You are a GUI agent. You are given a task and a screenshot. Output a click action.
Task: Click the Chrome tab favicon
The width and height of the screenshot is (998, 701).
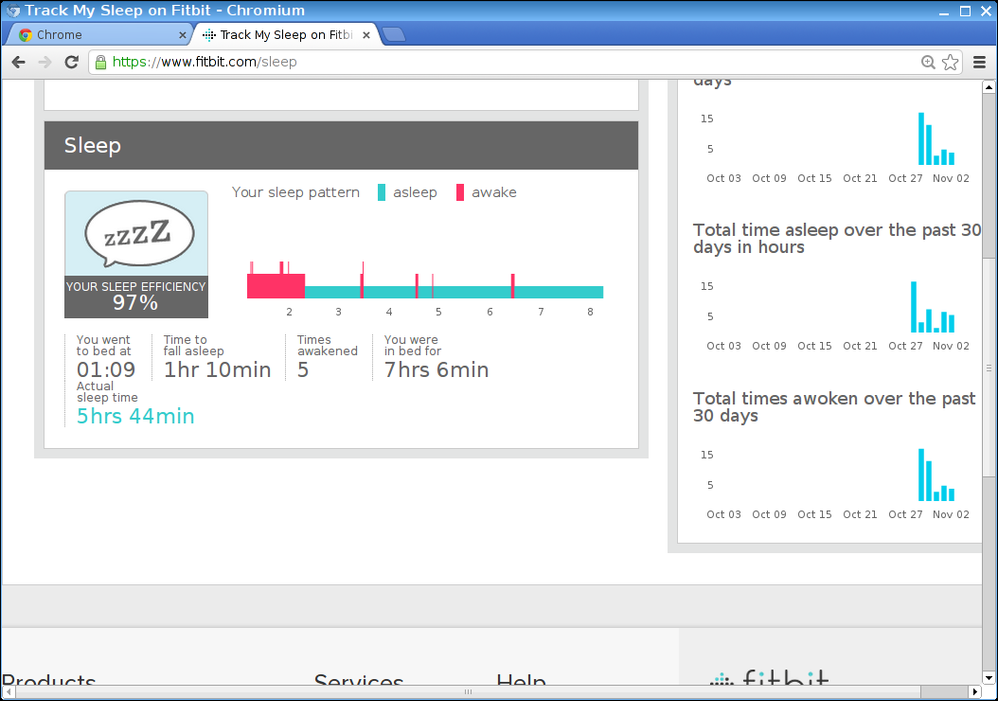25,35
